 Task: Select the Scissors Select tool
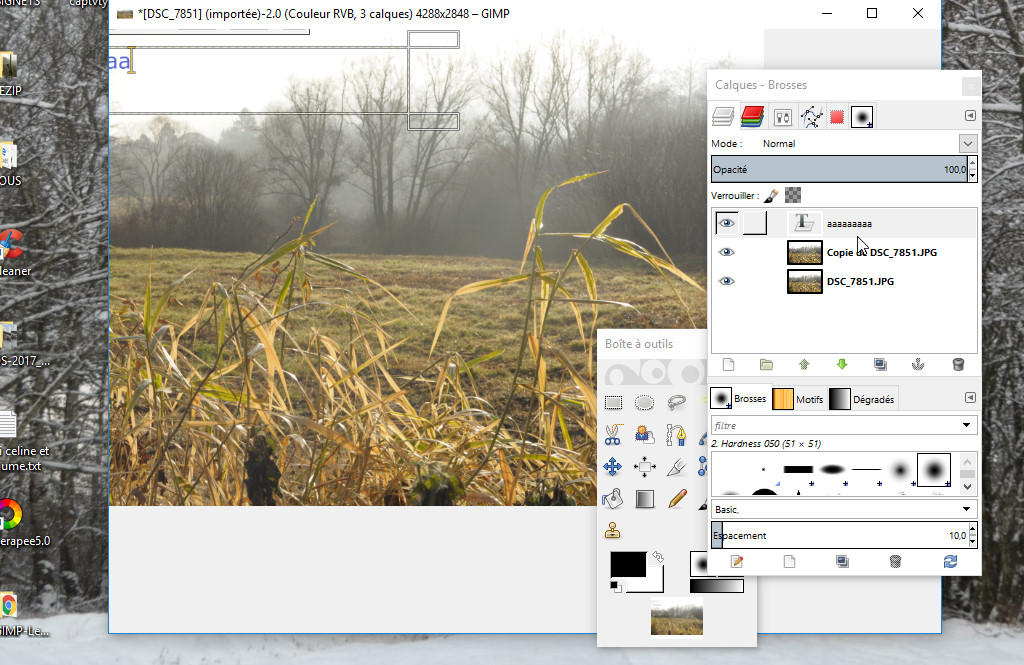tap(613, 434)
